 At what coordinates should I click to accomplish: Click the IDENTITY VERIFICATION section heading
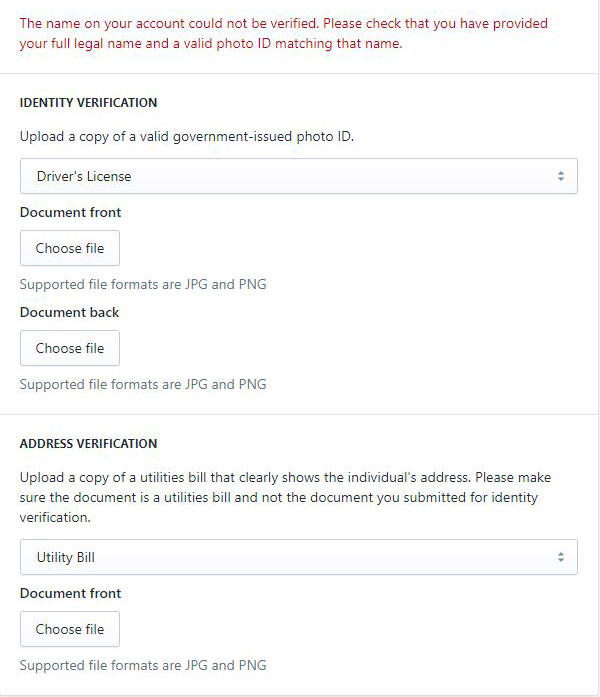pyautogui.click(x=89, y=102)
